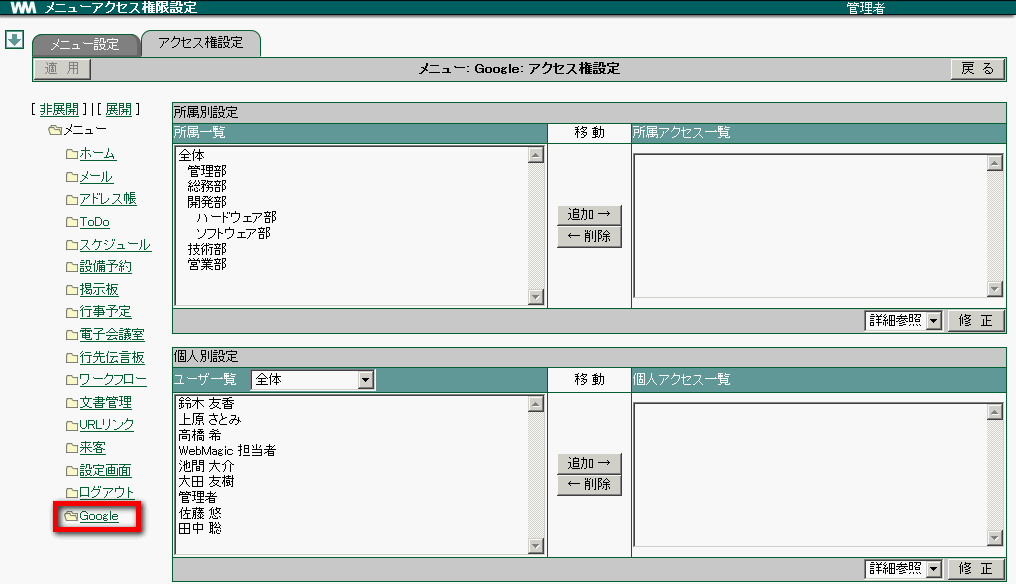The width and height of the screenshot is (1016, 584).
Task: Select 管理者 in user list
Action: [x=198, y=497]
